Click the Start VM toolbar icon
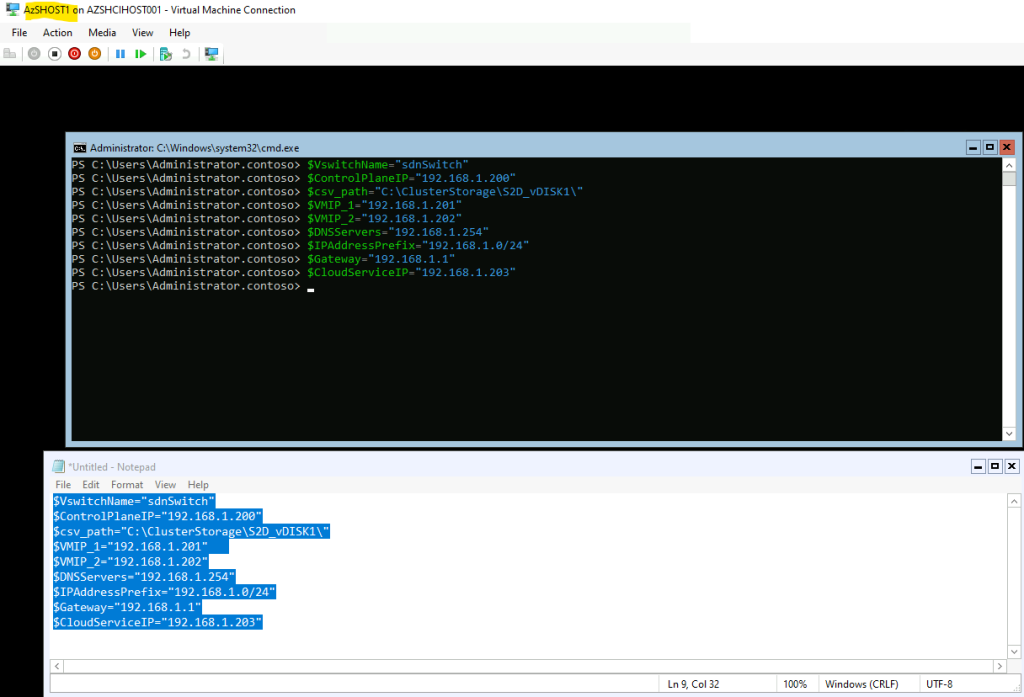 tap(34, 54)
